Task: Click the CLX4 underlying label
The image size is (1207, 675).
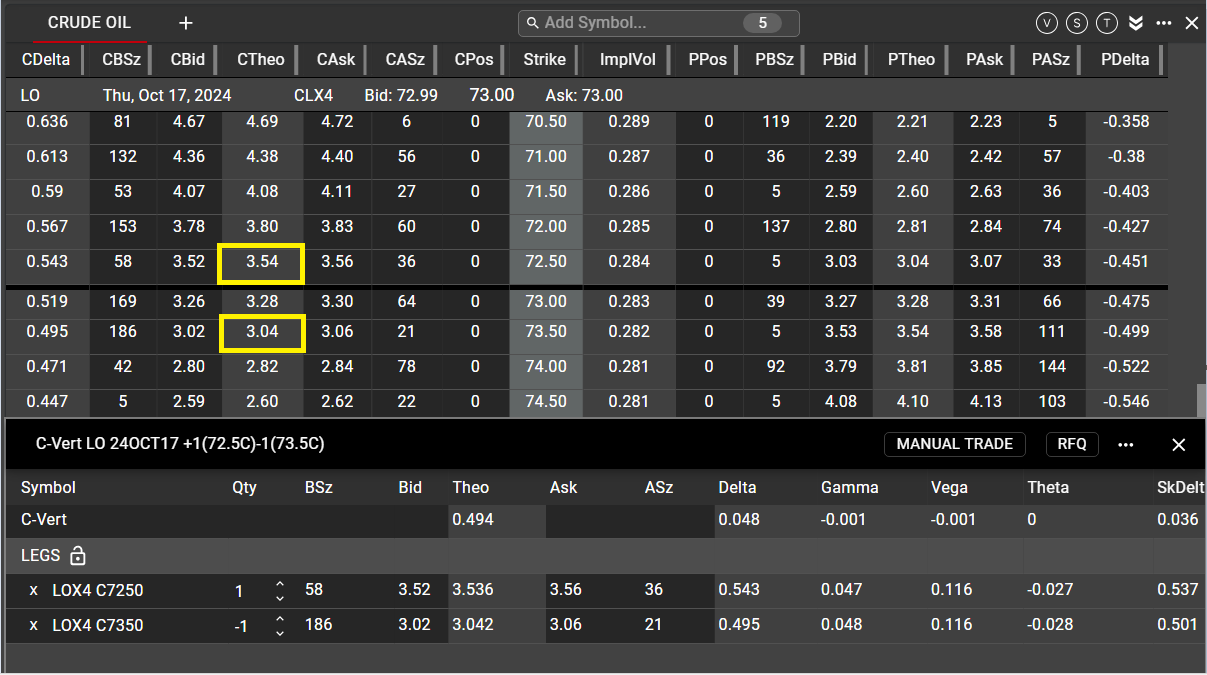Action: tap(314, 96)
